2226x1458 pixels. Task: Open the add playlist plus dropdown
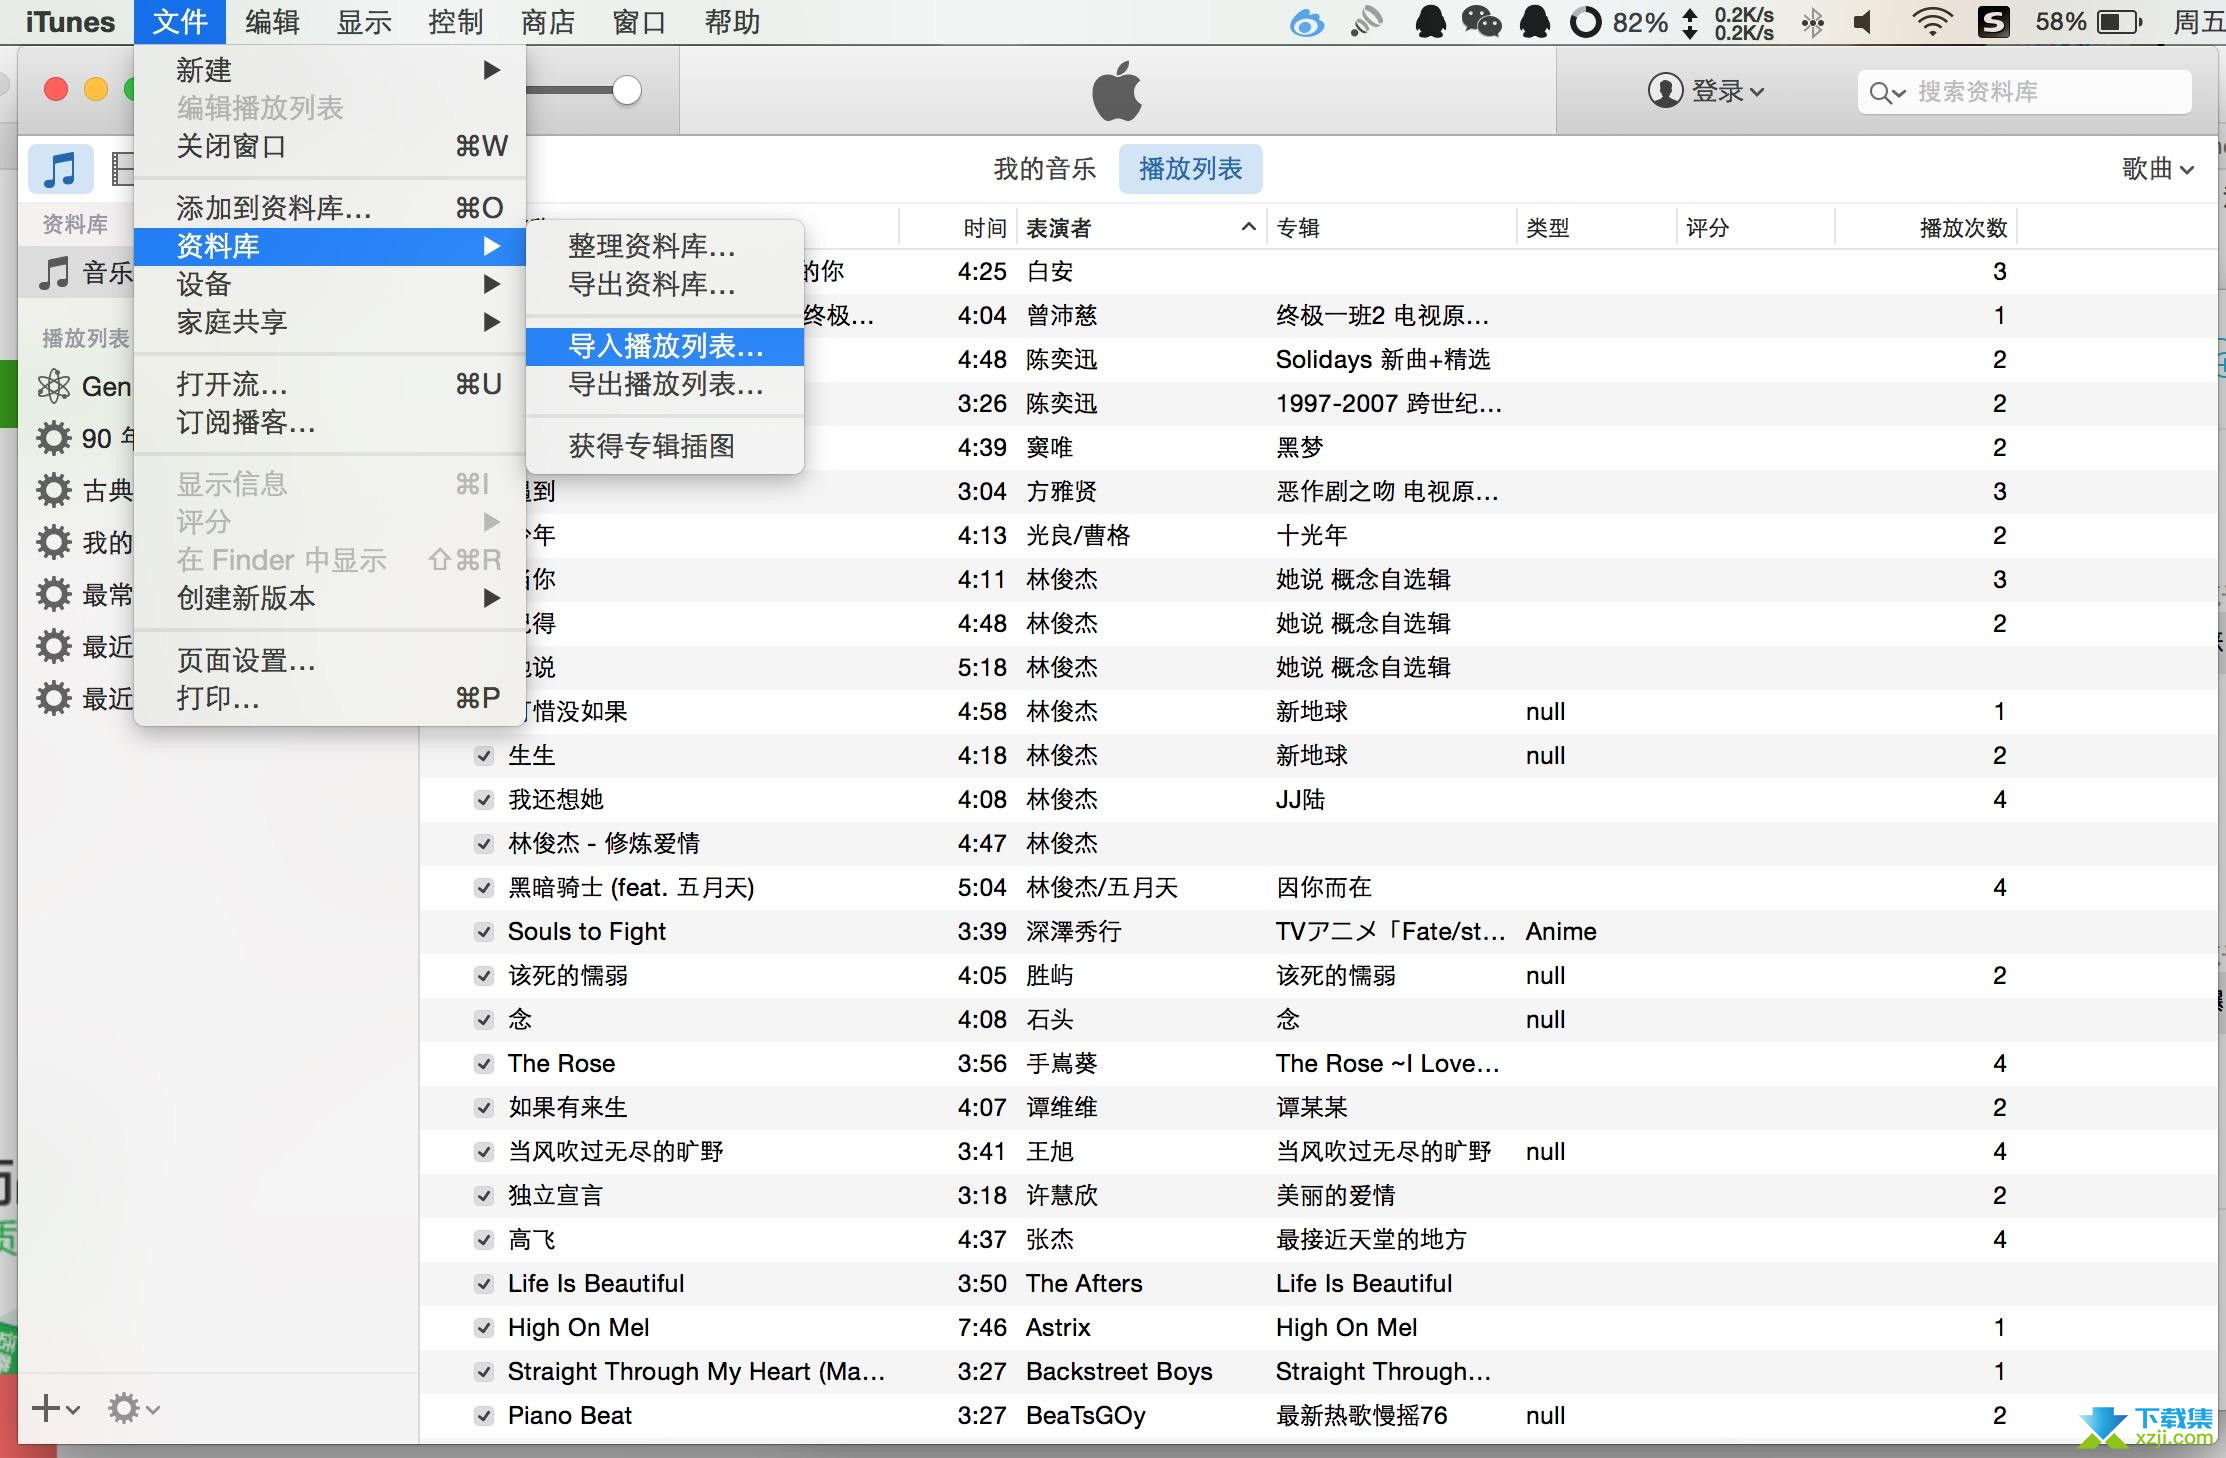[x=56, y=1409]
